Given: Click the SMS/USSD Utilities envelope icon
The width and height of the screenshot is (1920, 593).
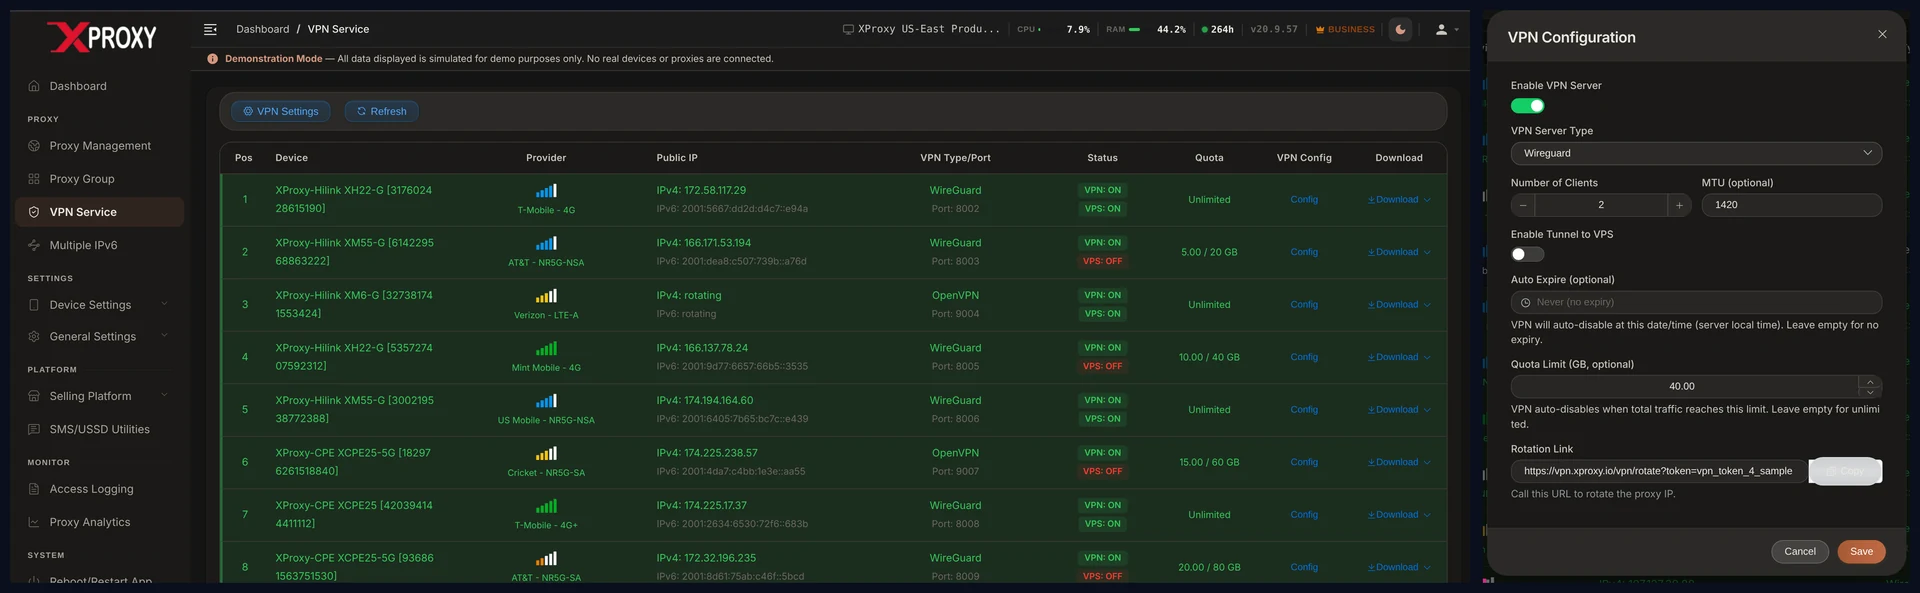Looking at the screenshot, I should click(x=34, y=429).
